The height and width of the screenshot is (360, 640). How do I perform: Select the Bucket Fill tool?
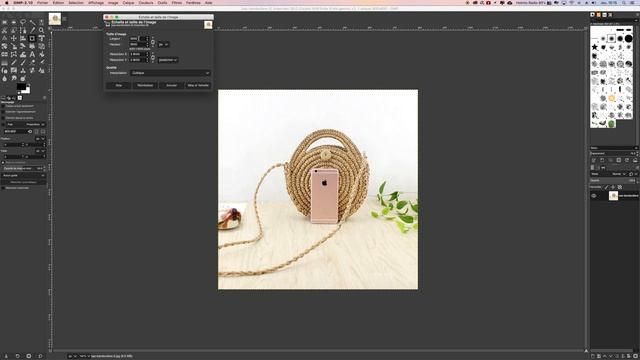pyautogui.click(x=41, y=54)
